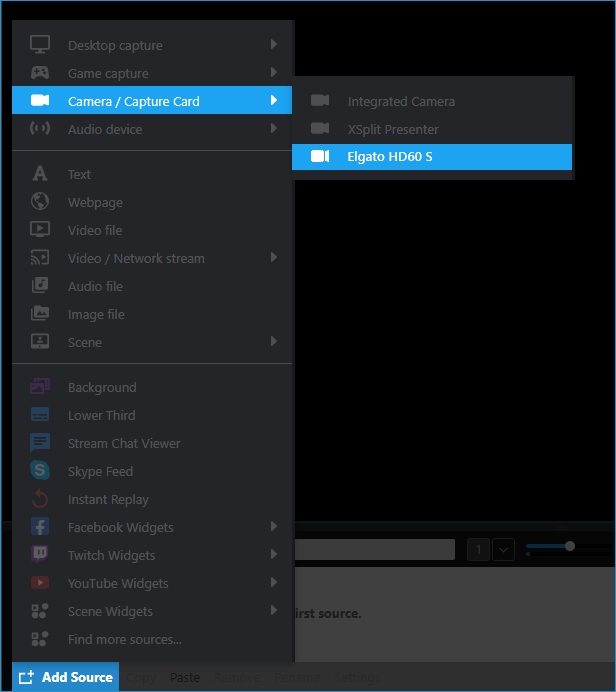This screenshot has height=692, width=616.
Task: Select the Image file label
Action: click(96, 315)
